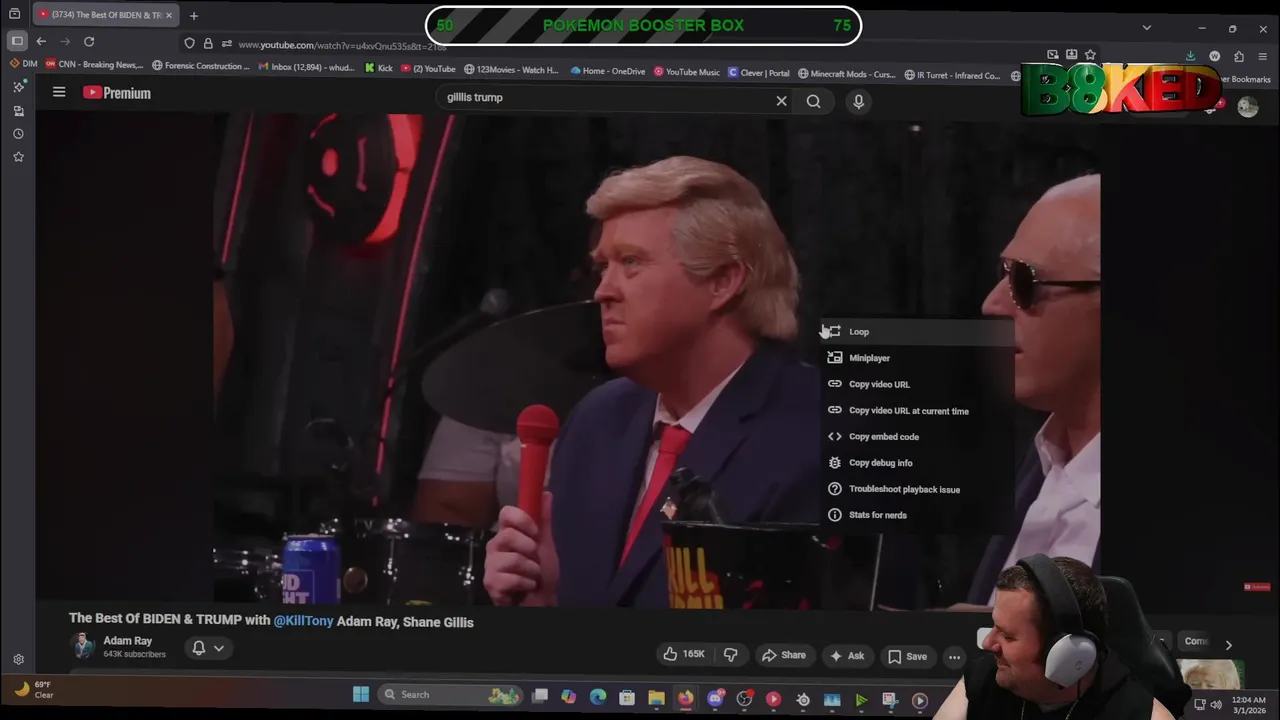Screen dimensions: 1280x720
Task: Bookmark this page with star icon
Action: point(1090,55)
